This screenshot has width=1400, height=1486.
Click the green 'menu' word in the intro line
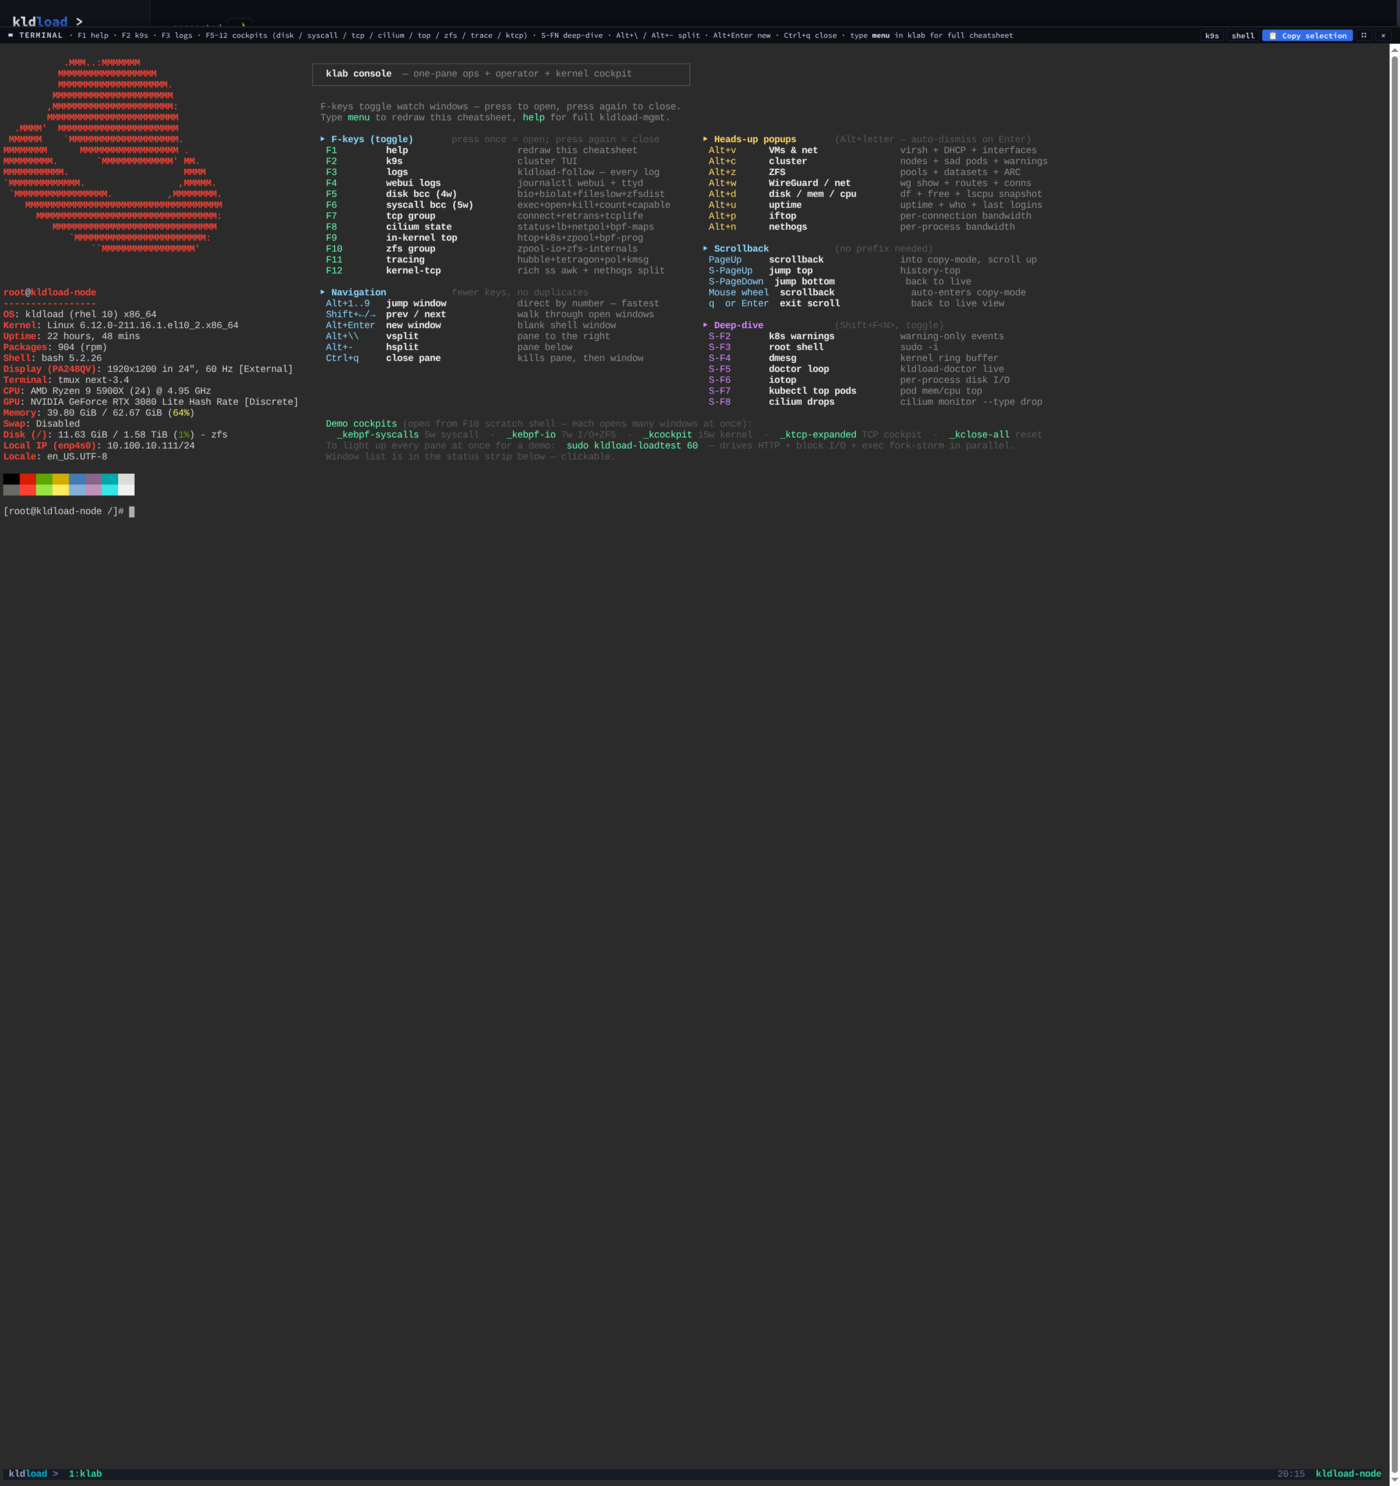(358, 117)
